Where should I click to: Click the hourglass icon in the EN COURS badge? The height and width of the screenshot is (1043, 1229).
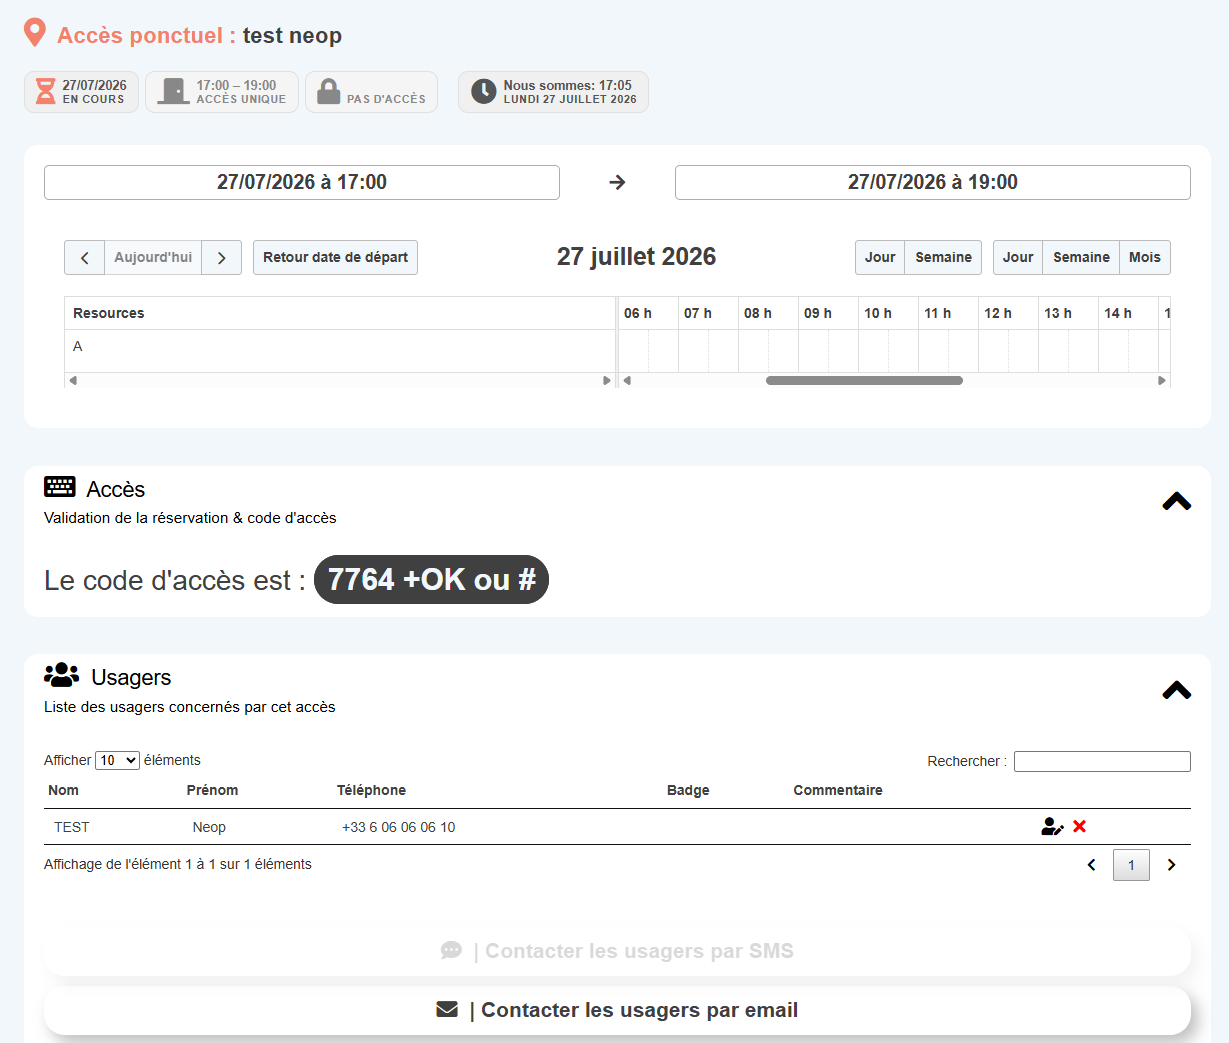point(46,92)
